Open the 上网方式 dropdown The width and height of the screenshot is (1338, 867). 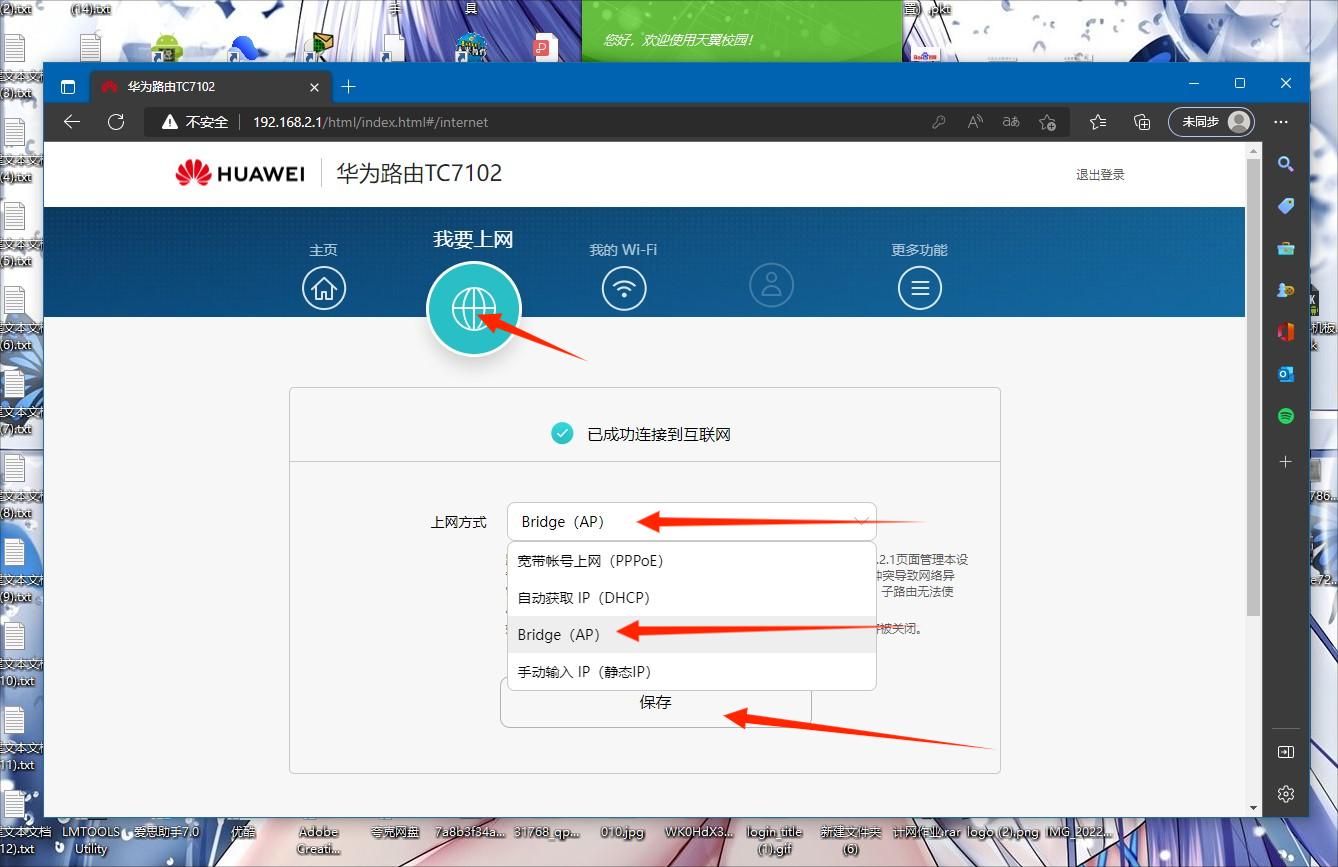pos(691,521)
